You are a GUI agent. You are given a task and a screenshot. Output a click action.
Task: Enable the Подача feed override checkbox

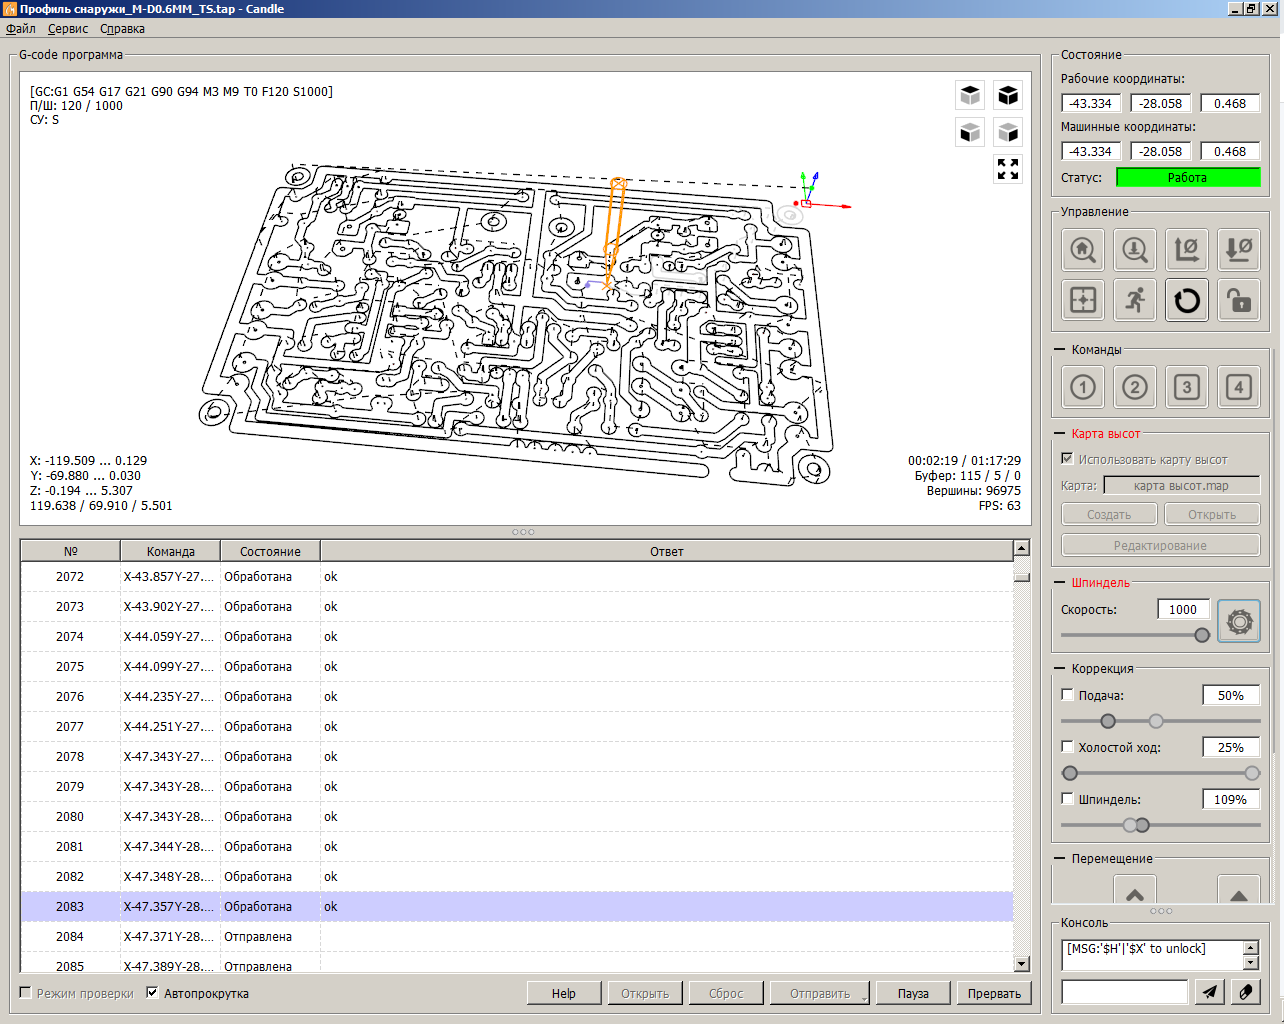tap(1067, 695)
